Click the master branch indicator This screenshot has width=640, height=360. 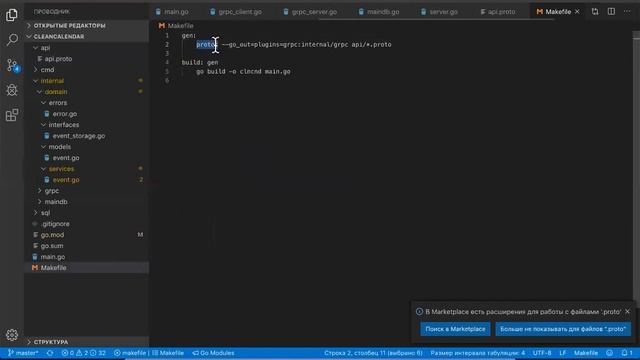tap(23, 353)
